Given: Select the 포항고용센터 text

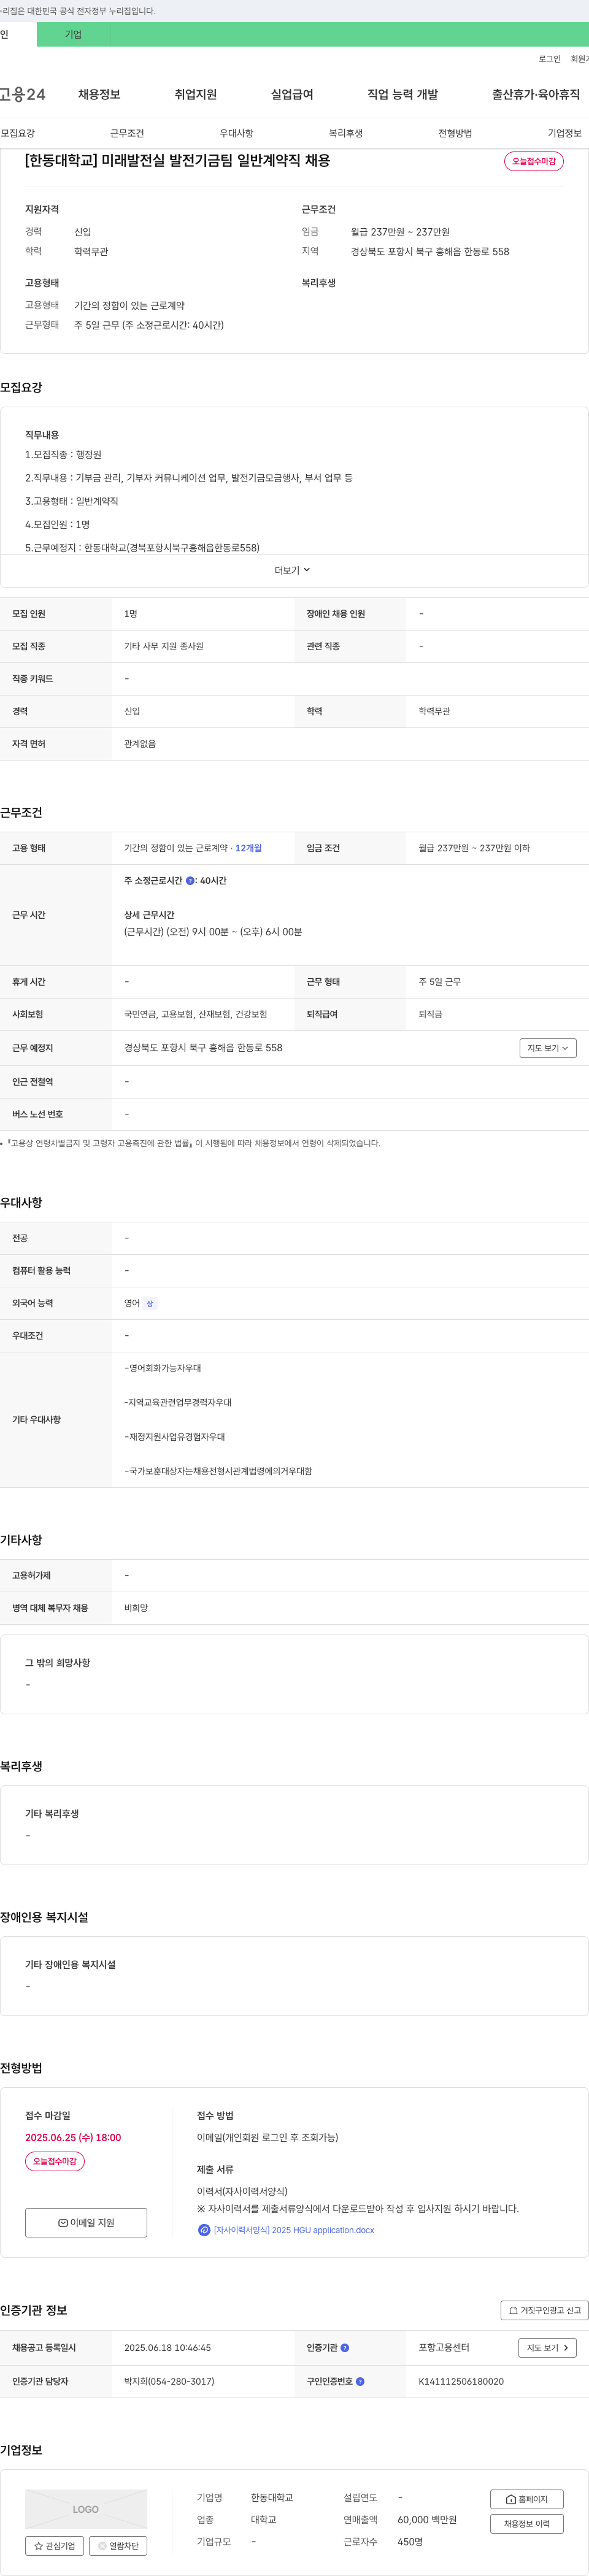Looking at the screenshot, I should click(444, 2347).
